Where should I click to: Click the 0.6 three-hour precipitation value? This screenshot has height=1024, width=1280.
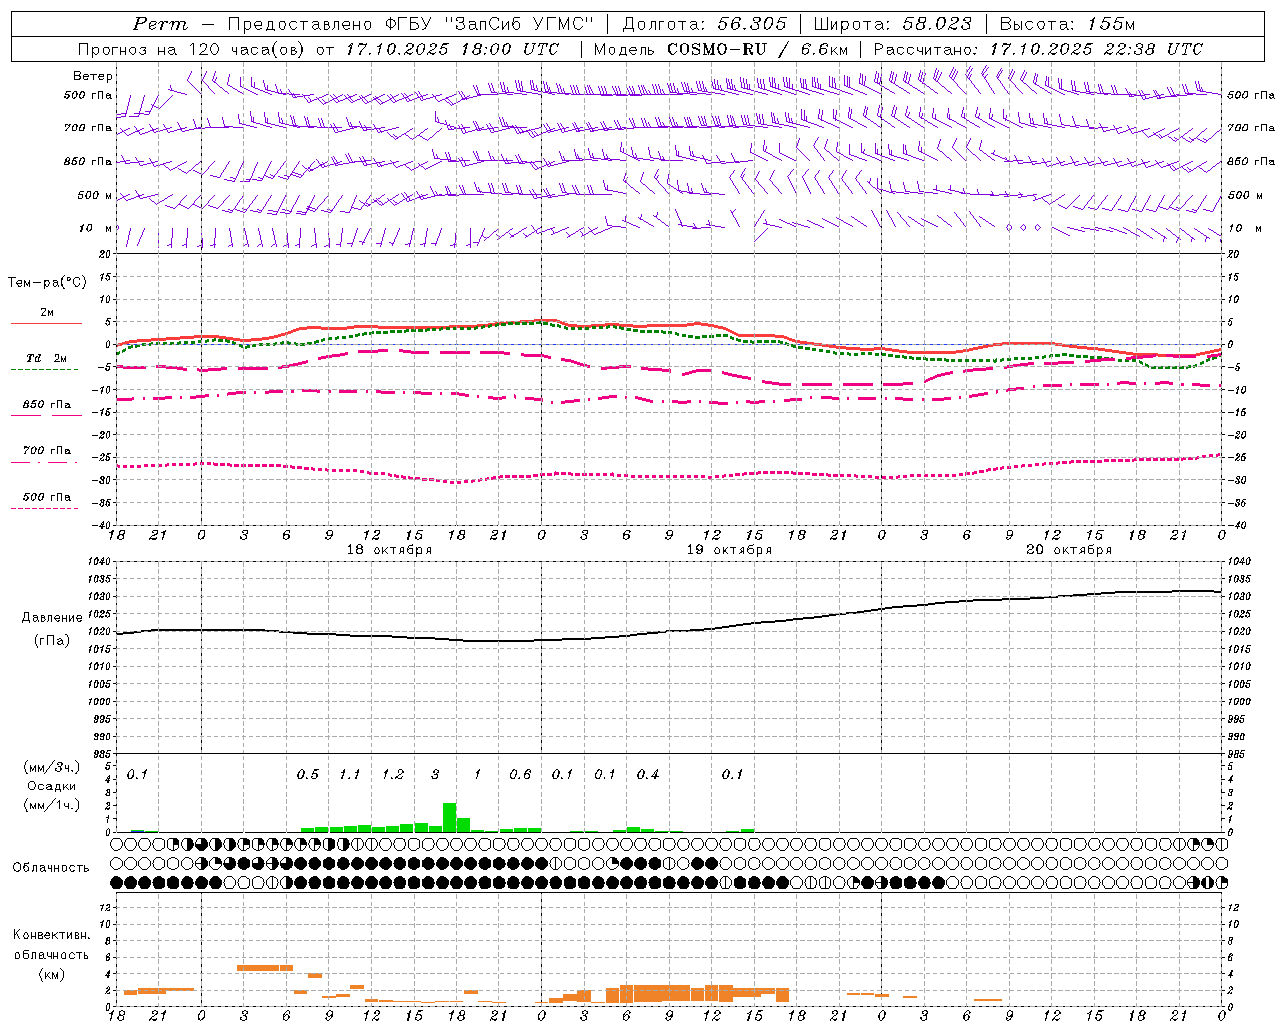(520, 774)
